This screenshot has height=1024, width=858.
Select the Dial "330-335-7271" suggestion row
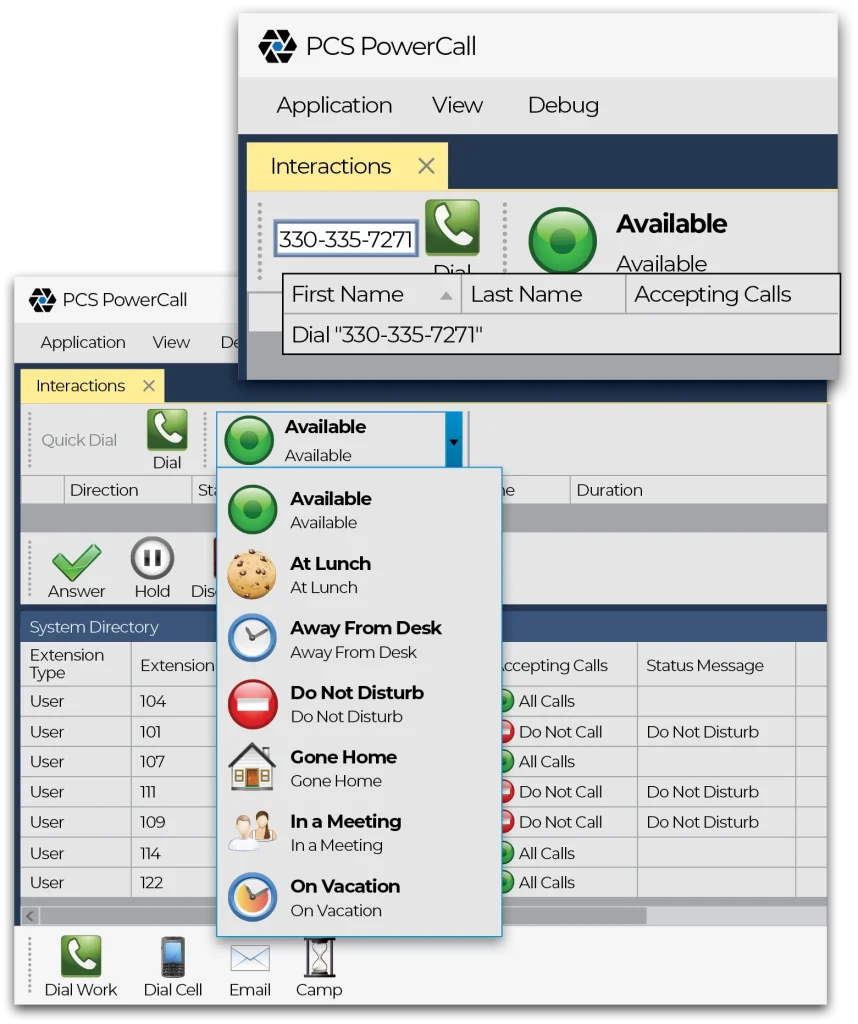(x=561, y=334)
